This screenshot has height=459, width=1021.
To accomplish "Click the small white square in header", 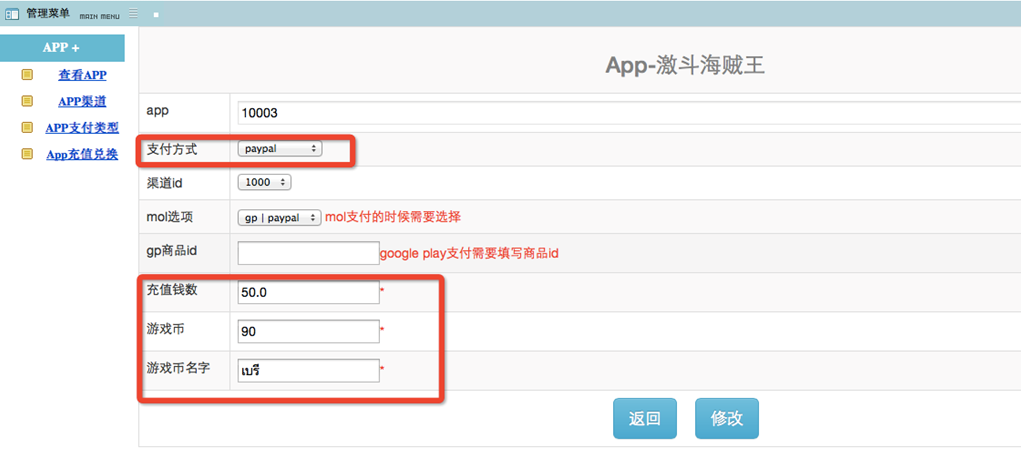I will (156, 15).
